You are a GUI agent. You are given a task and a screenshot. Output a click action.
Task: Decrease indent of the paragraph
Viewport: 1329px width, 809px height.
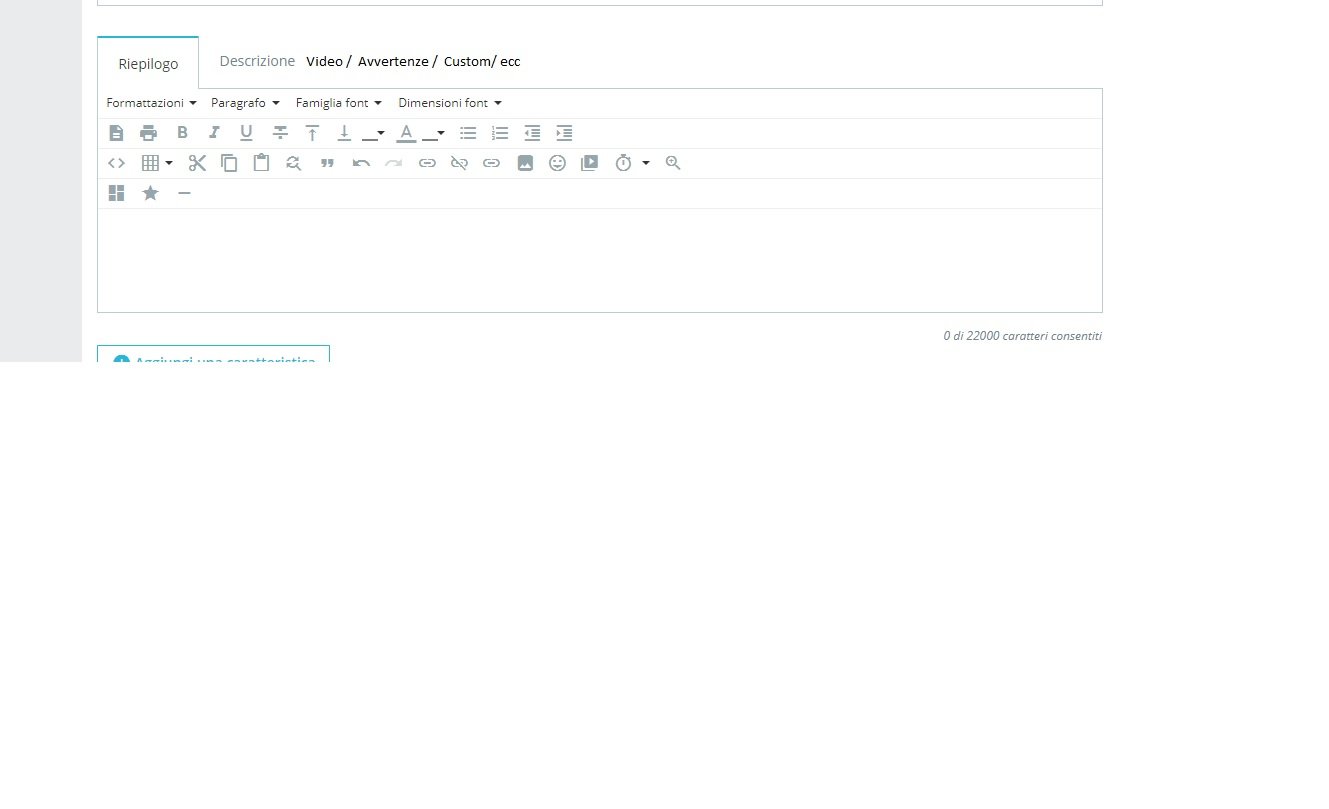point(532,133)
